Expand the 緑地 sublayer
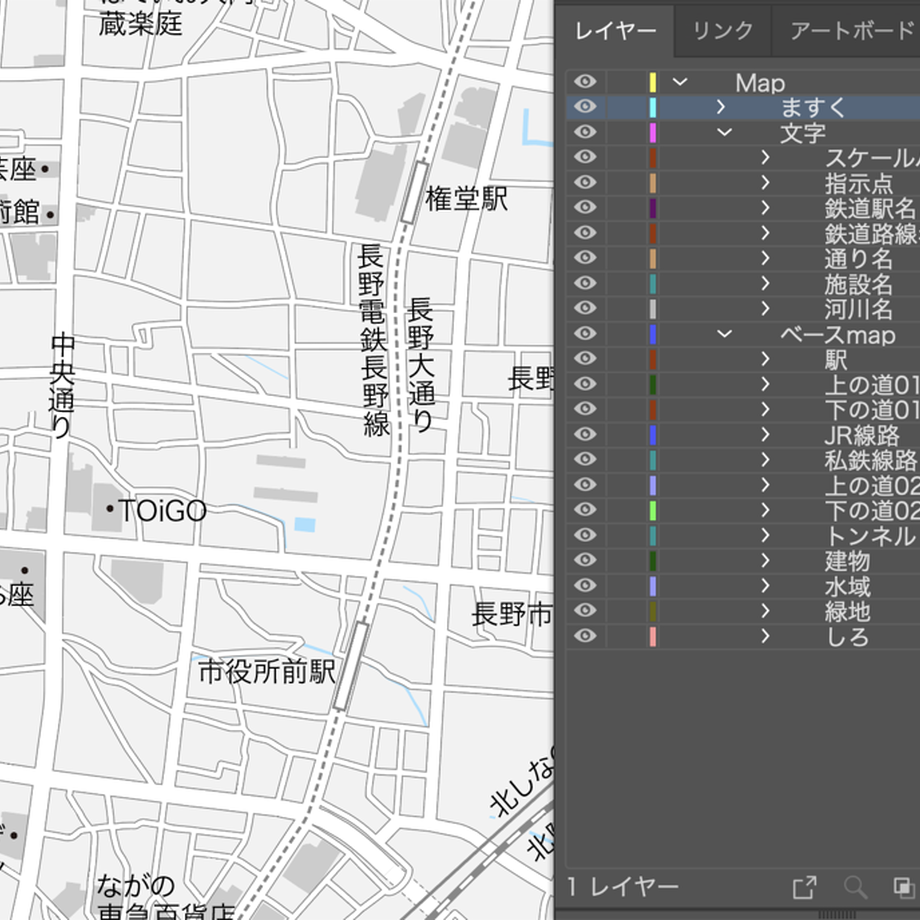 click(765, 611)
